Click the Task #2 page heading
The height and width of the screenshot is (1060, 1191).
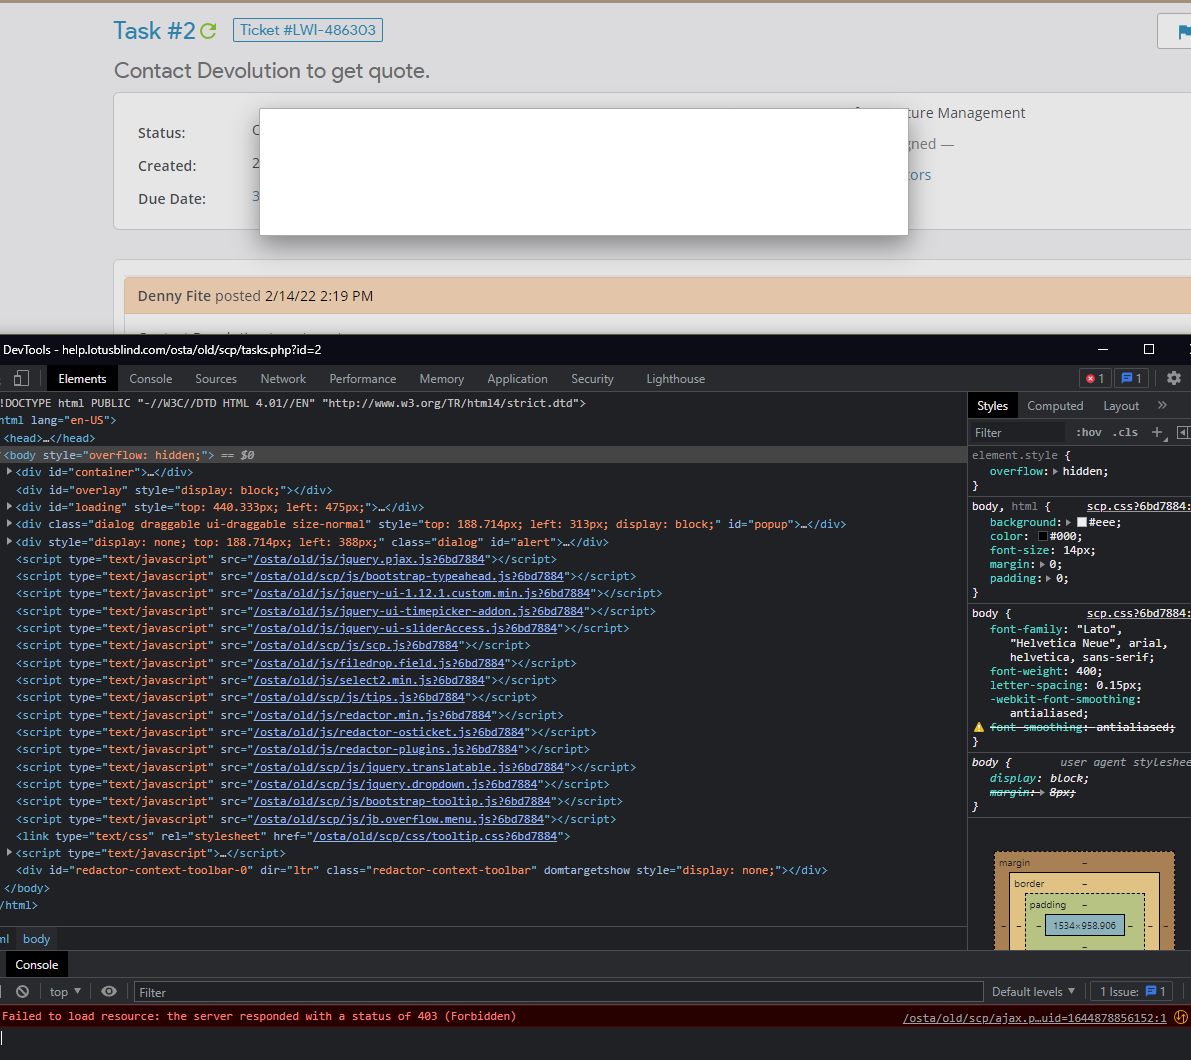click(x=154, y=30)
